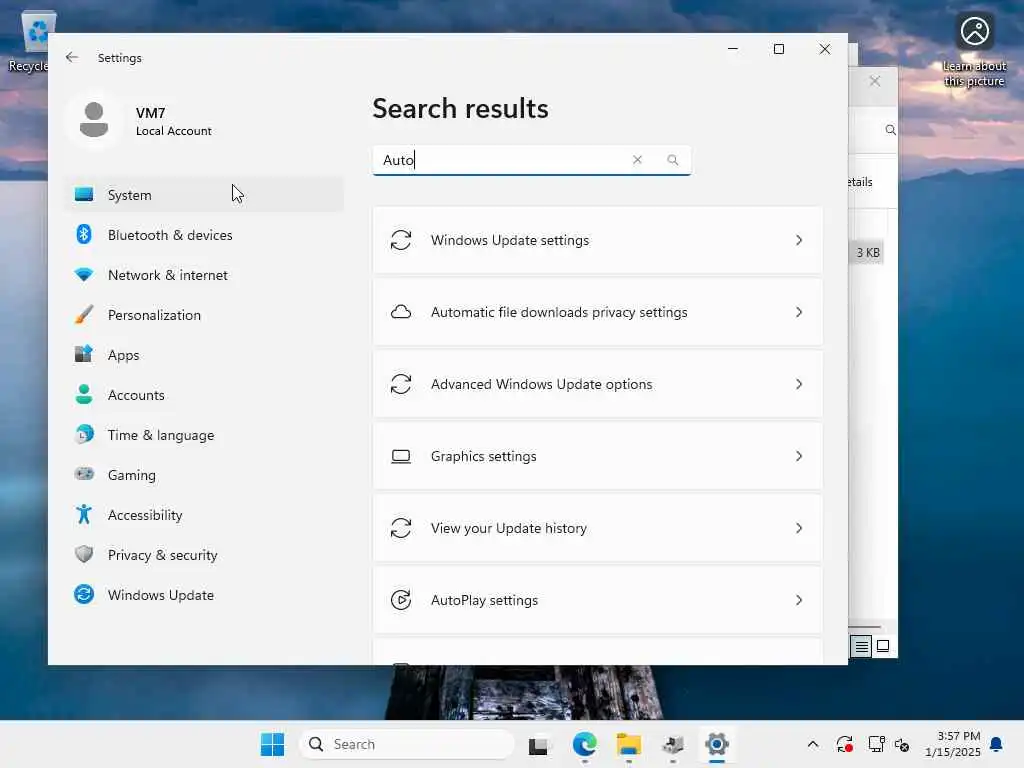Click the Windows Update circular arrows sidebar icon

84,594
